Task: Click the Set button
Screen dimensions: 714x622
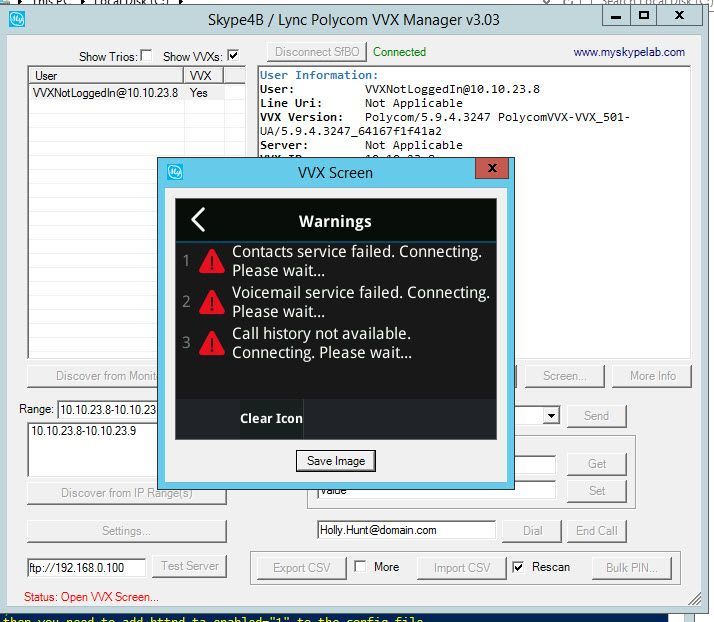Action: [597, 491]
